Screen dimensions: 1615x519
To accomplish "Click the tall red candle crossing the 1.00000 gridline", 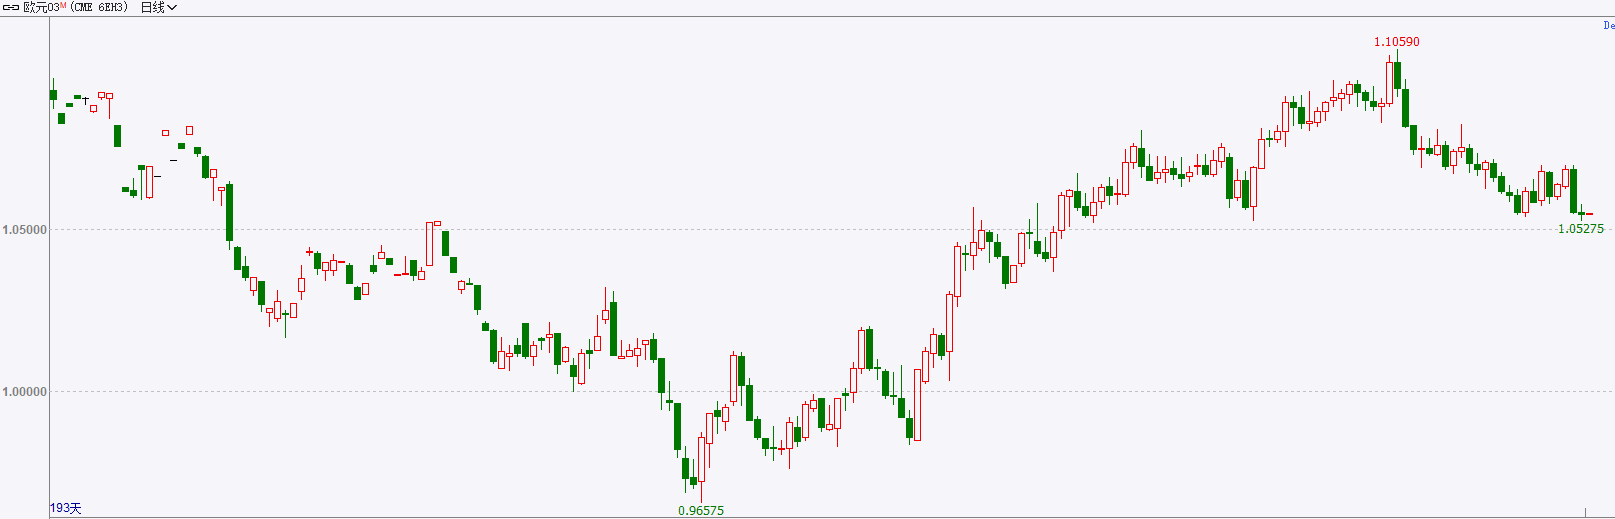I will tap(918, 405).
